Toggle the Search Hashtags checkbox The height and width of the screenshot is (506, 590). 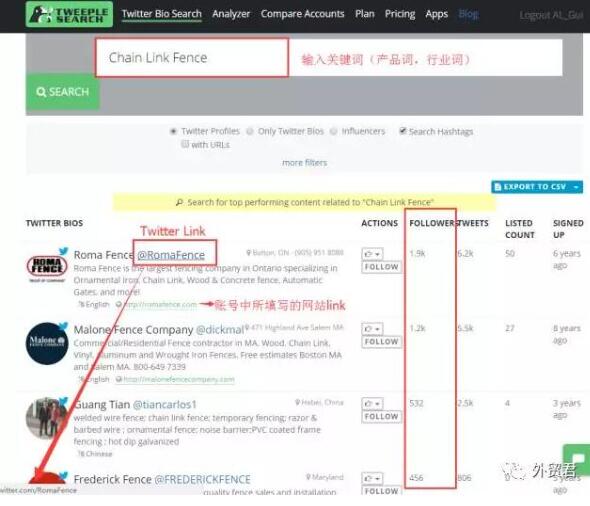(403, 131)
